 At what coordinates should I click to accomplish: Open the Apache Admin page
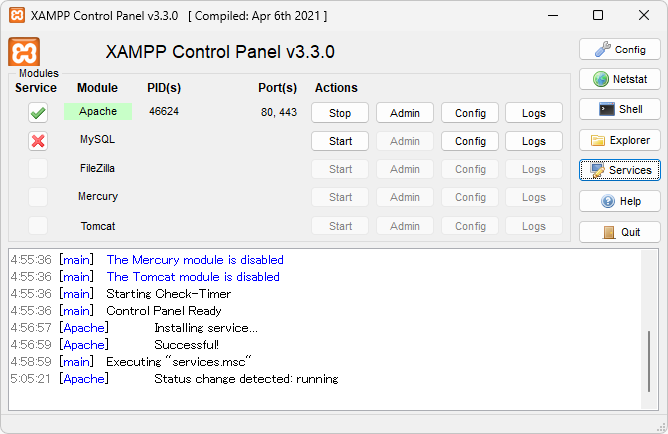pos(404,113)
